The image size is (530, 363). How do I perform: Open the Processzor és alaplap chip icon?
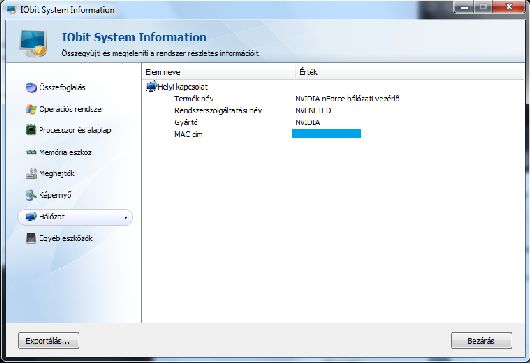pyautogui.click(x=31, y=130)
